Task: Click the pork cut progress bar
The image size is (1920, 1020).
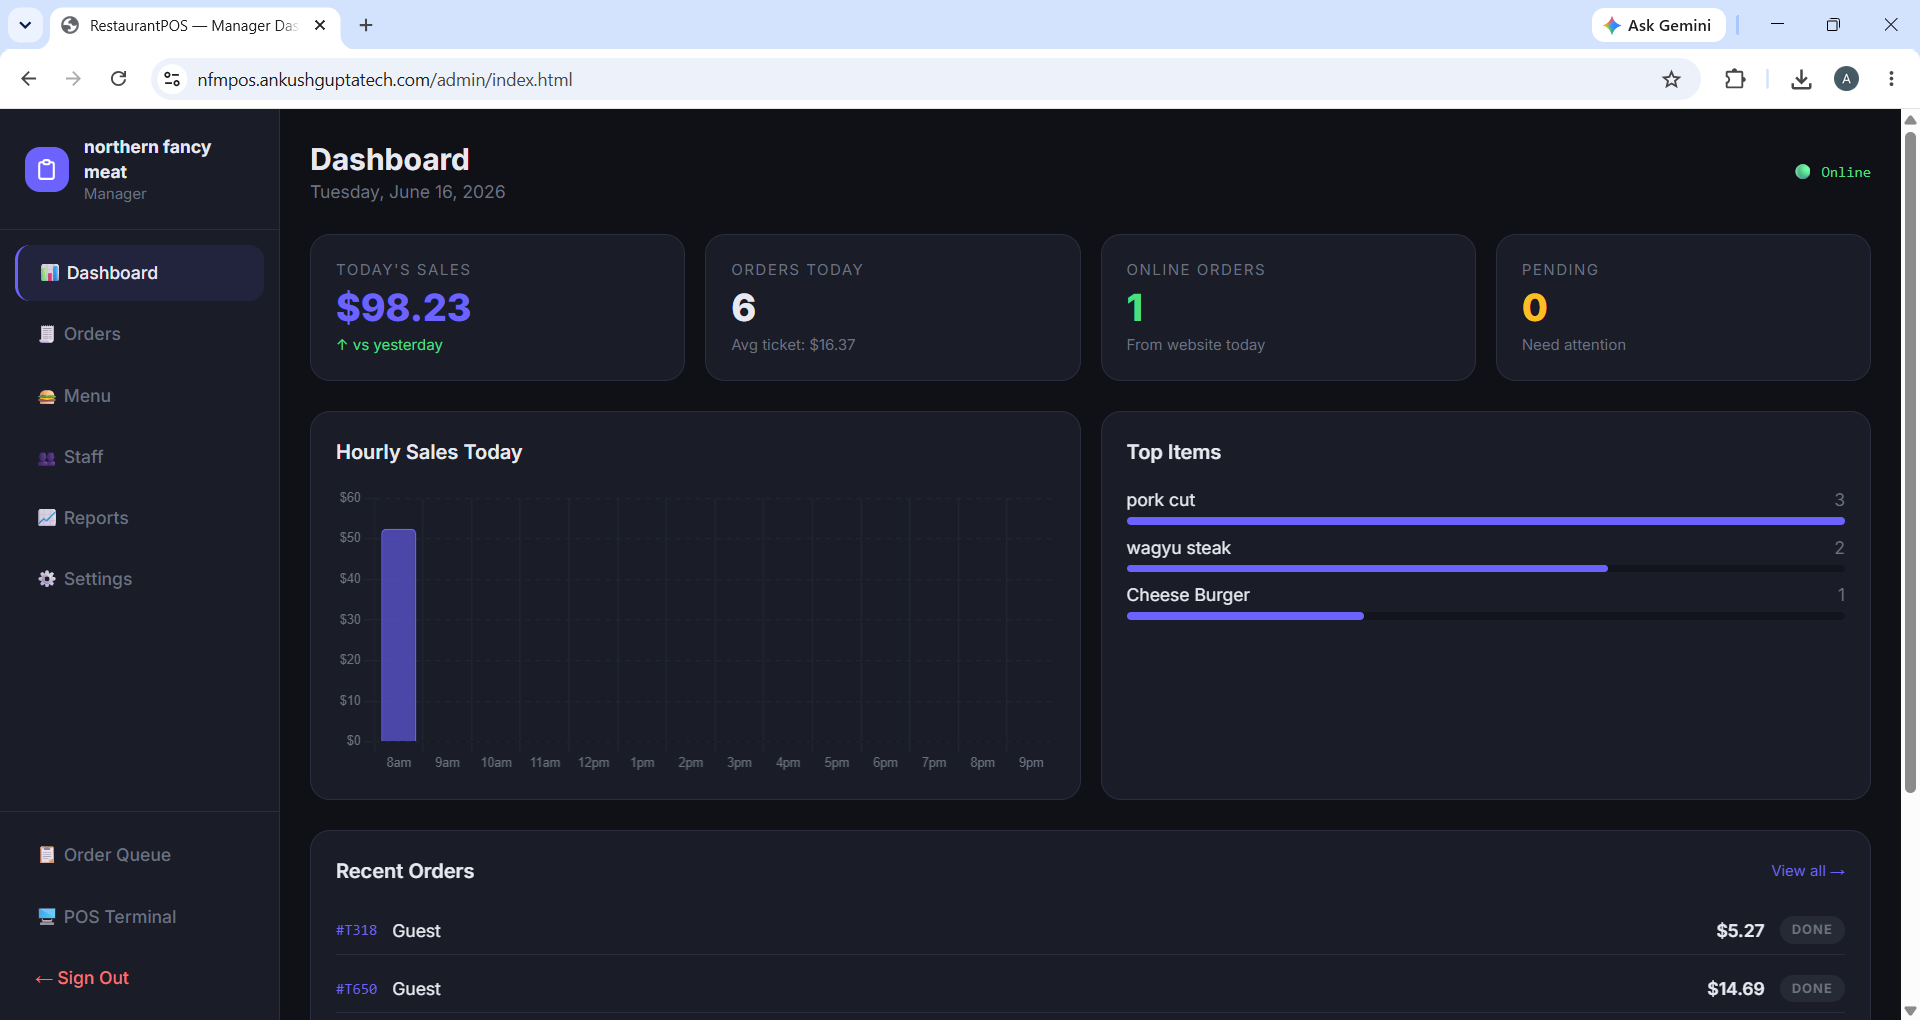Action: click(1485, 521)
